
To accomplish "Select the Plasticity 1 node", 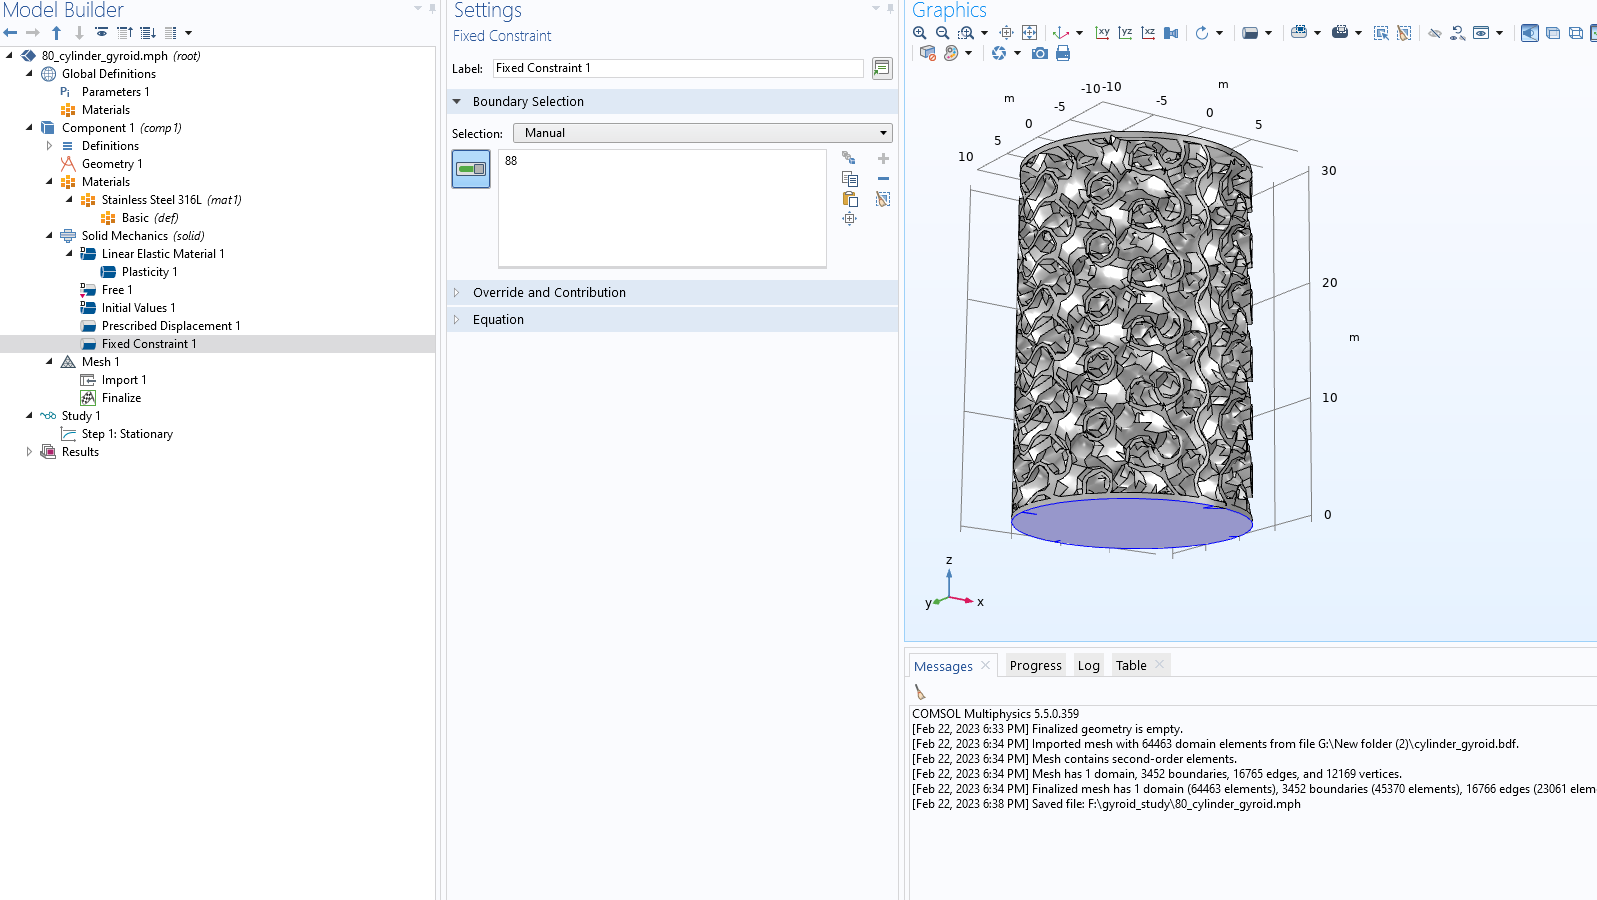I will click(149, 272).
